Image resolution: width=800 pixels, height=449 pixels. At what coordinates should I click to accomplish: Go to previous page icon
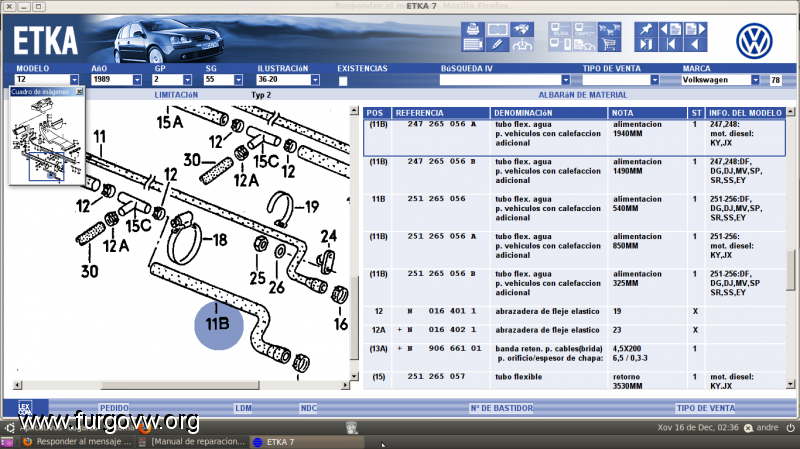tap(670, 29)
